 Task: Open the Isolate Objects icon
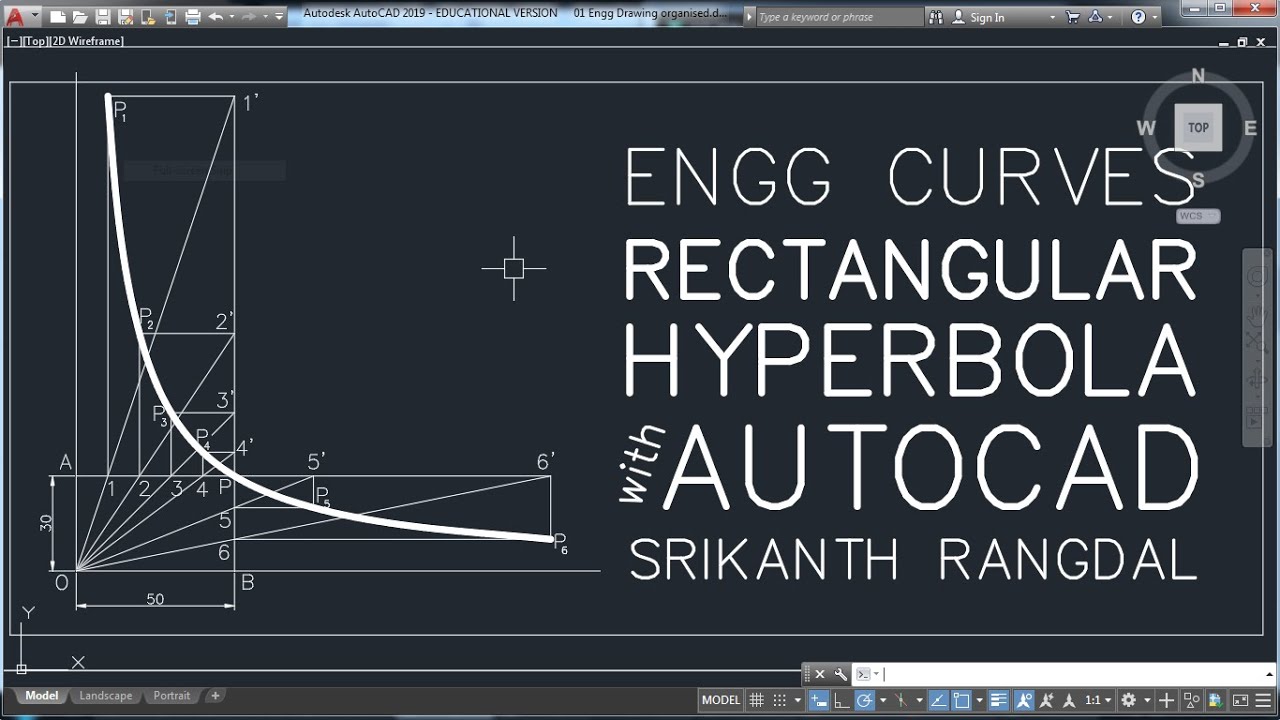coord(1192,700)
